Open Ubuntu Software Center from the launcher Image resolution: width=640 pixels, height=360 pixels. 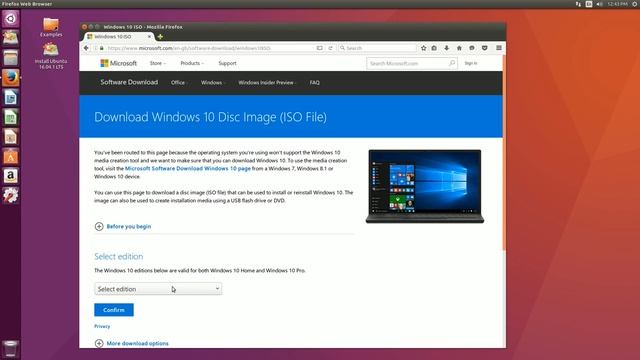click(x=11, y=156)
